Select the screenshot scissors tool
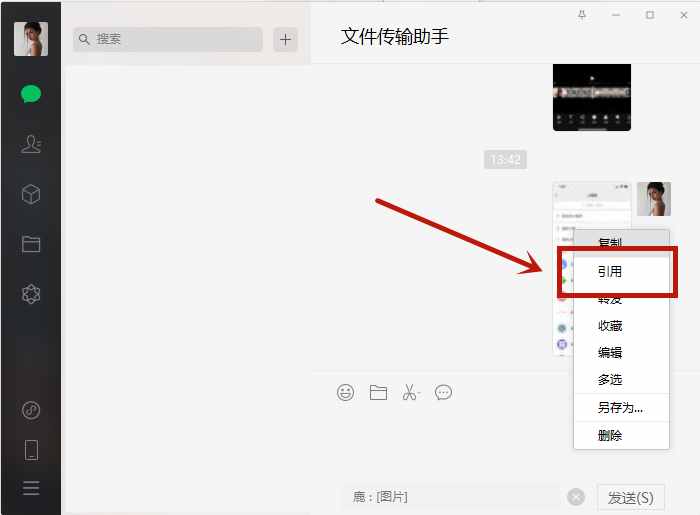This screenshot has height=515, width=700. tap(410, 393)
